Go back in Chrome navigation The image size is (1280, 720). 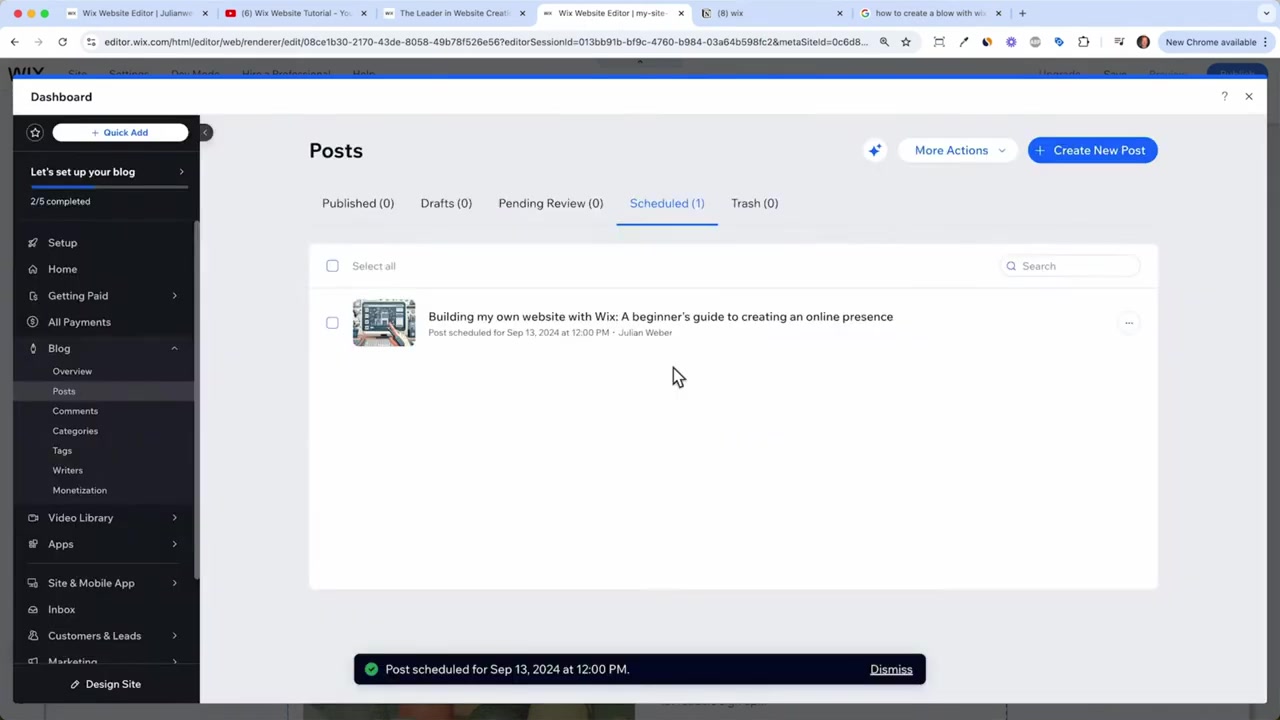(14, 42)
